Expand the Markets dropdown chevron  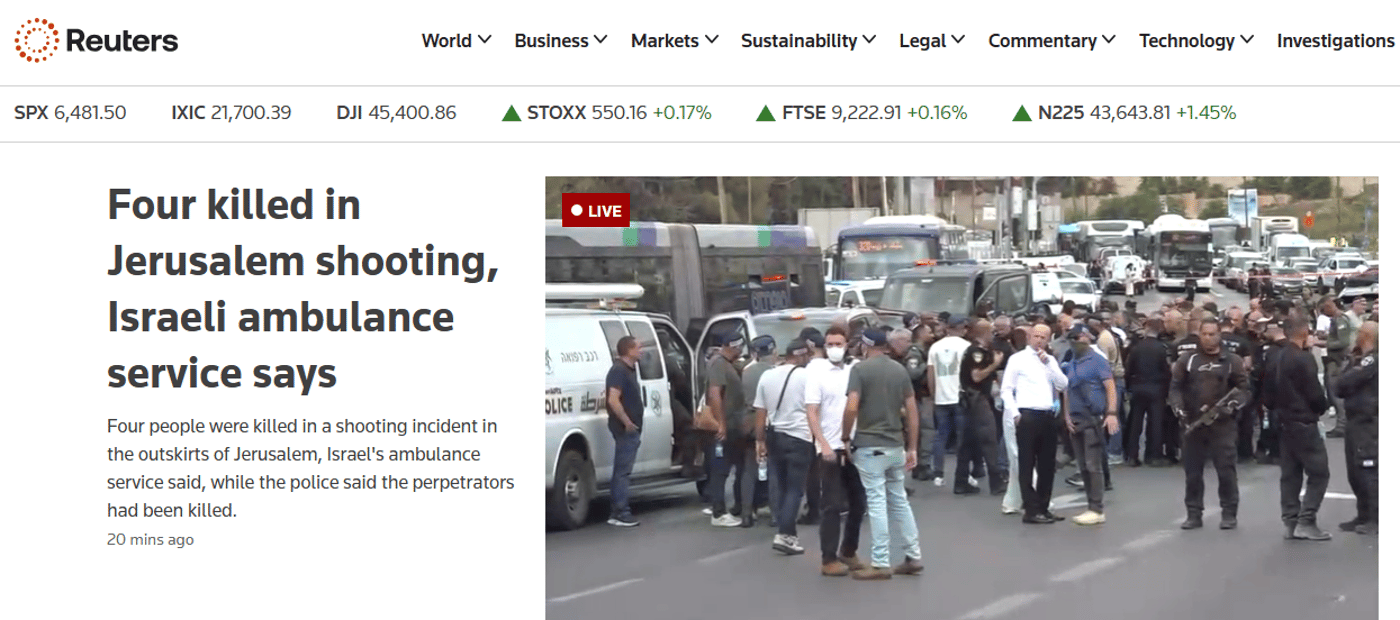coord(711,40)
